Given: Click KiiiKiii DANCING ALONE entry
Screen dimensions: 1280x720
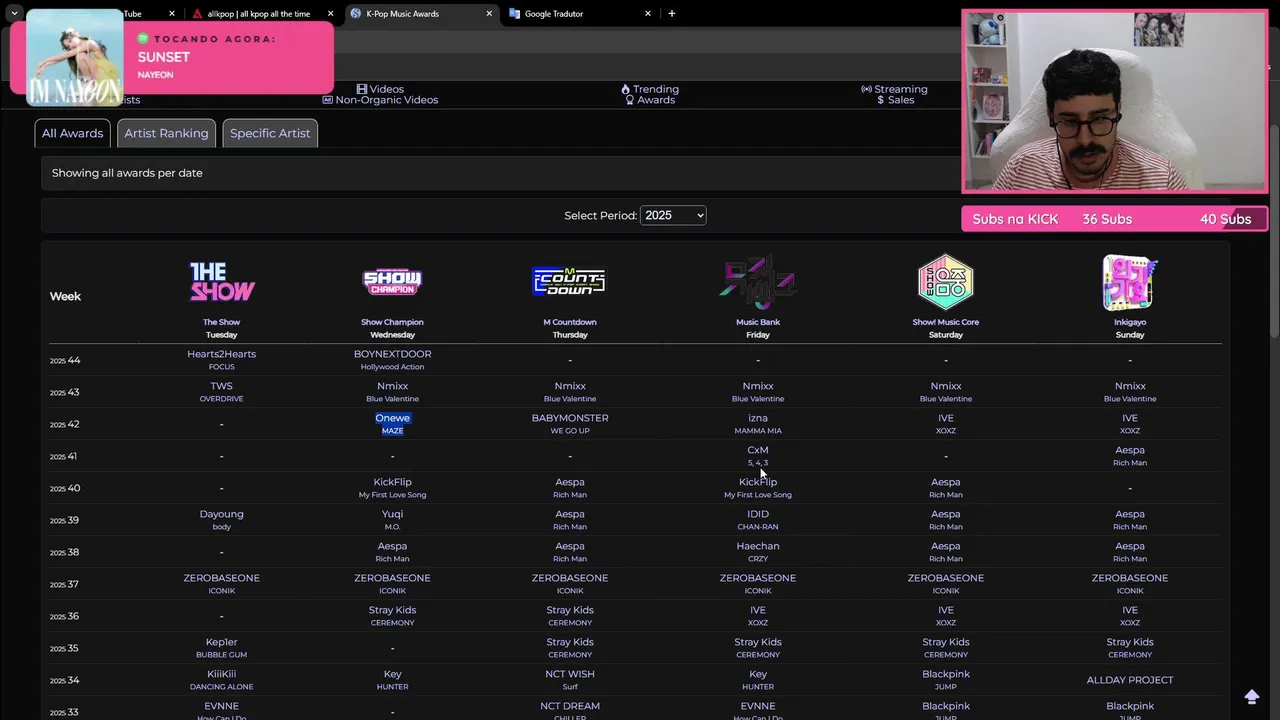Looking at the screenshot, I should click(x=222, y=679).
